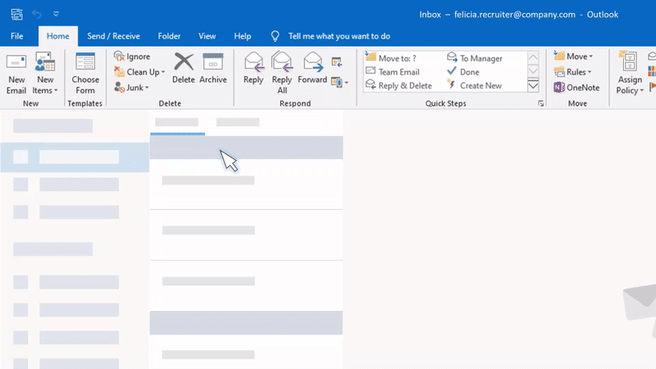This screenshot has height=369, width=656.
Task: Expand the Clean Up dropdown
Action: pyautogui.click(x=140, y=72)
